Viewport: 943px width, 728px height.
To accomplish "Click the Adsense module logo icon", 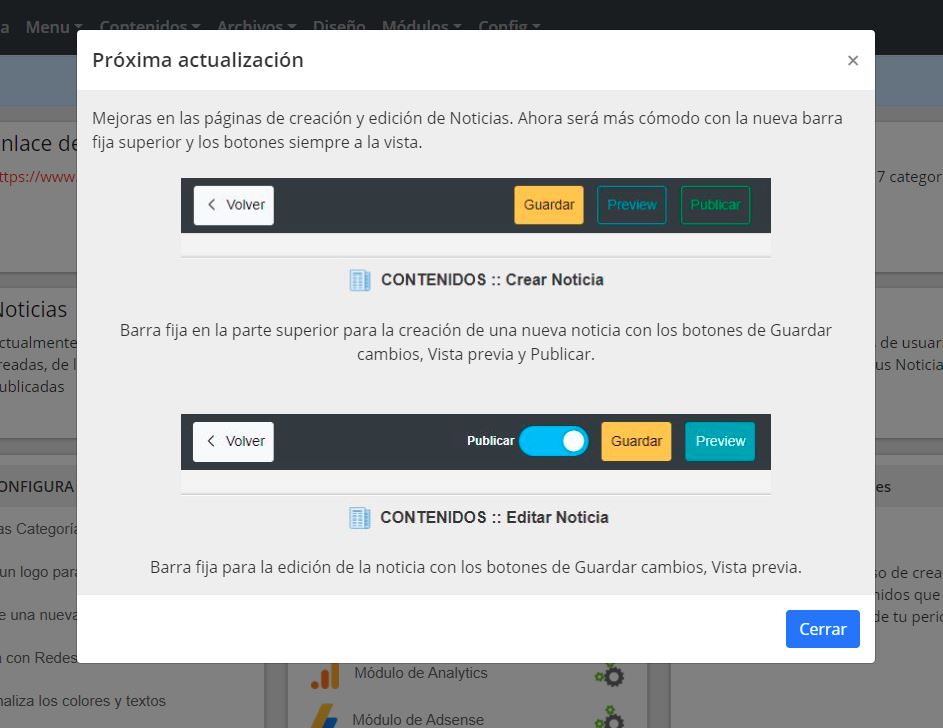I will [x=324, y=717].
